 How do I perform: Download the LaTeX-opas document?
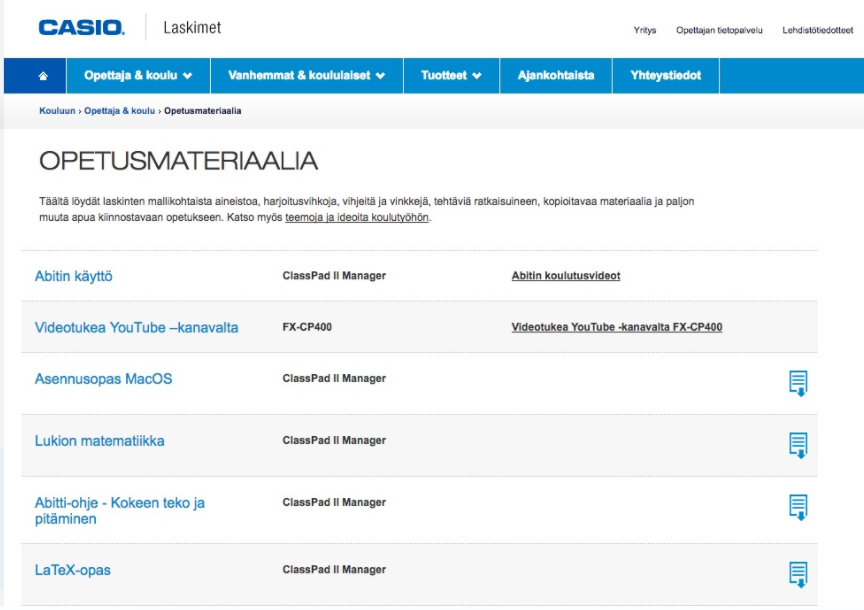pyautogui.click(x=798, y=574)
